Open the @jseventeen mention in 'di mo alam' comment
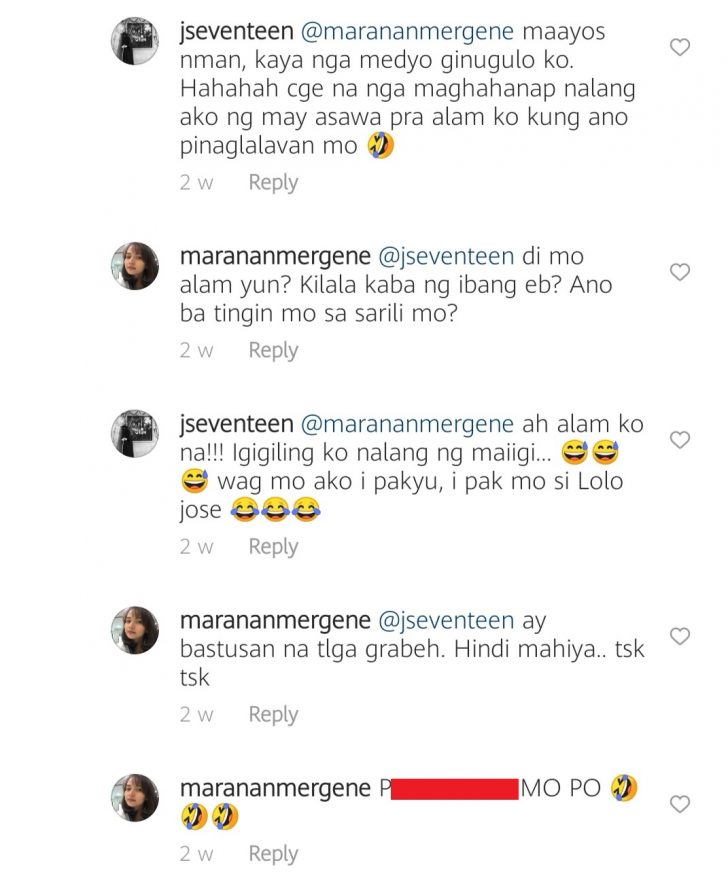Viewport: 728px width, 880px height. coord(446,256)
